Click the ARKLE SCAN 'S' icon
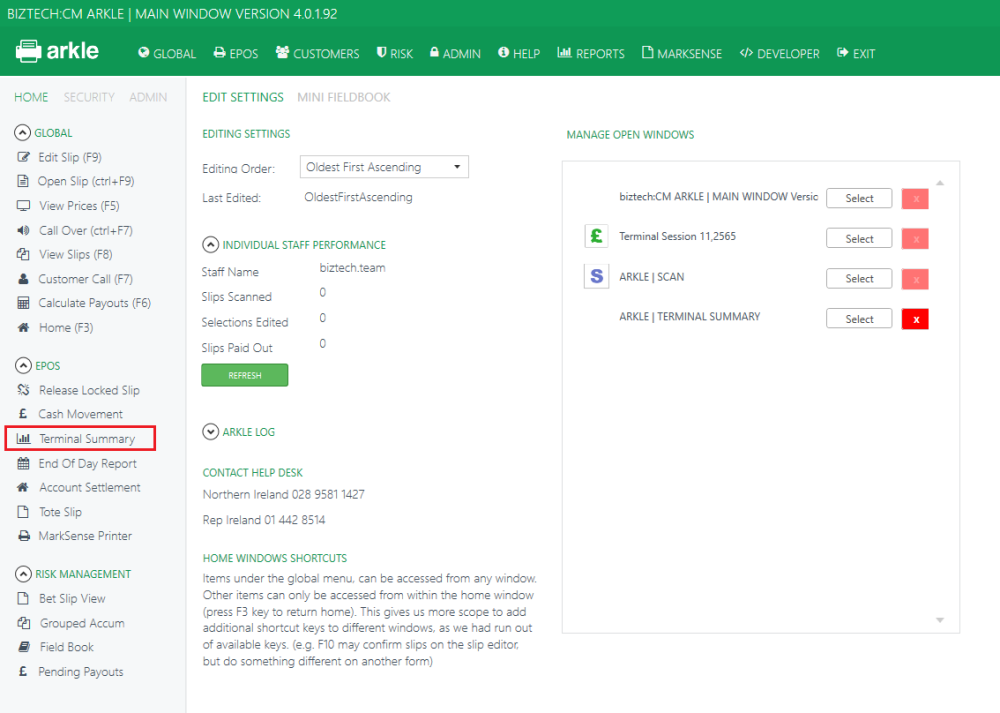The image size is (1000, 713). point(596,276)
